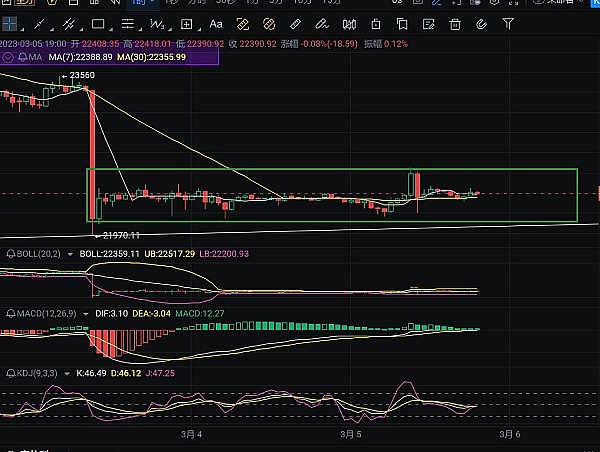Image resolution: width=600 pixels, height=452 pixels.
Task: Click the first yellow ruler icon
Action: pyautogui.click(x=243, y=24)
